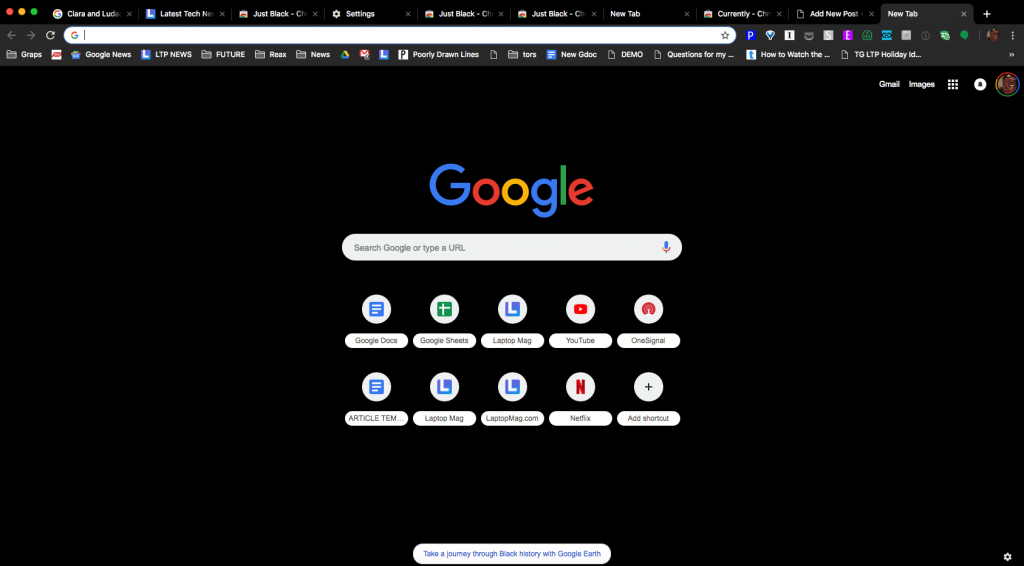The width and height of the screenshot is (1024, 566).
Task: Open a new tab with the plus button
Action: pyautogui.click(x=986, y=14)
